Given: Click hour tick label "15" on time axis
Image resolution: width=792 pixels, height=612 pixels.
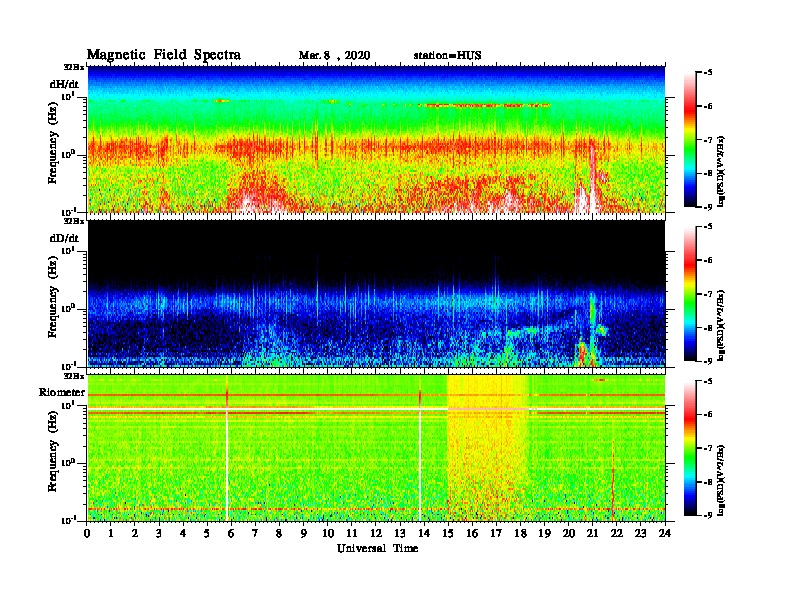Looking at the screenshot, I should point(448,533).
